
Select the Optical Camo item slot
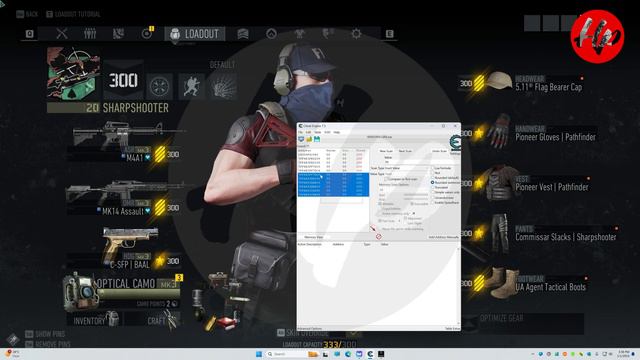122,291
